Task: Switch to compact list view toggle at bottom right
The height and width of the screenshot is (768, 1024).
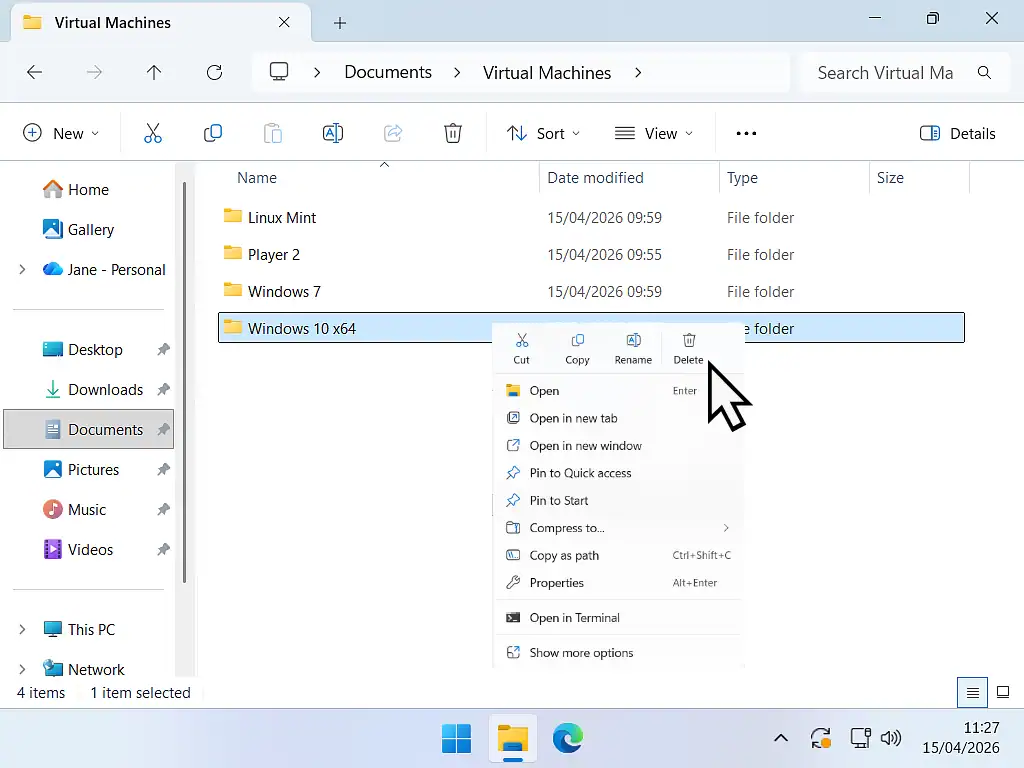Action: [971, 692]
